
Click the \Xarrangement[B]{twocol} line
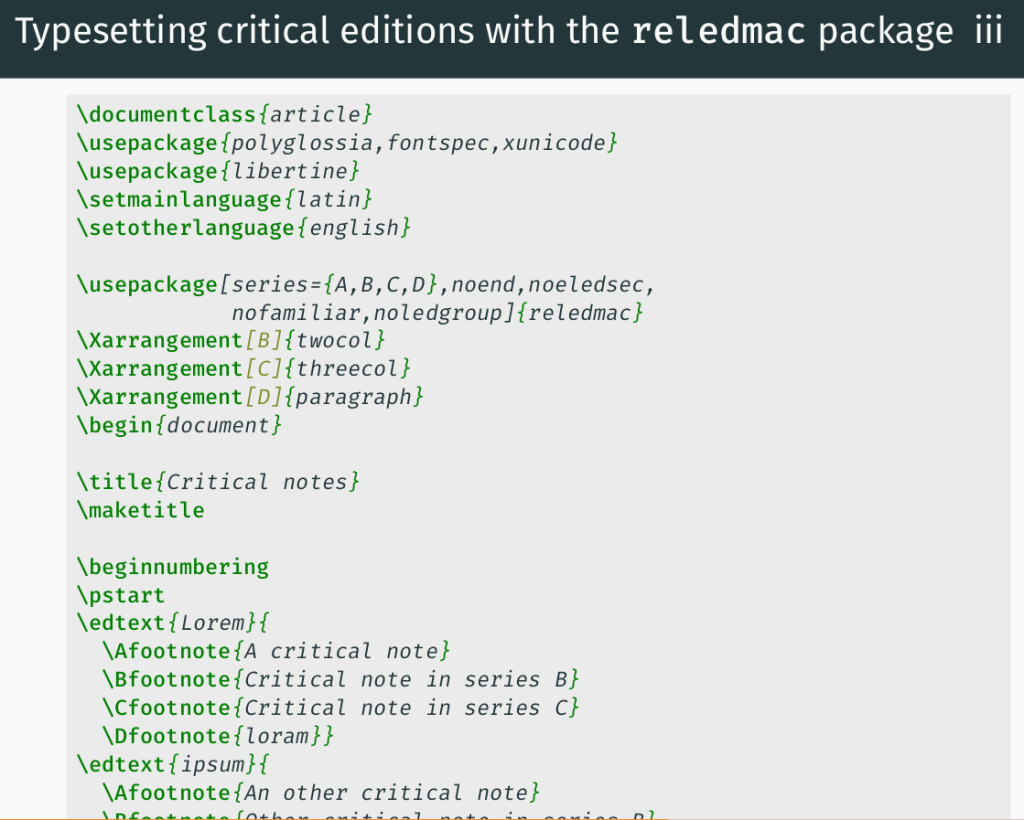(231, 341)
